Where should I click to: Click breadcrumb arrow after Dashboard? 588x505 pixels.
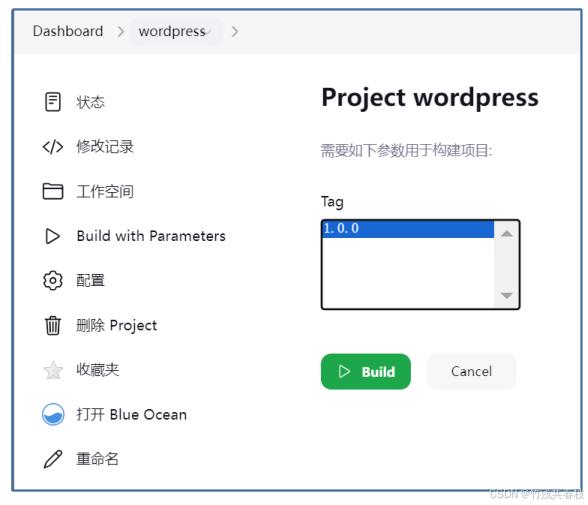pos(120,31)
